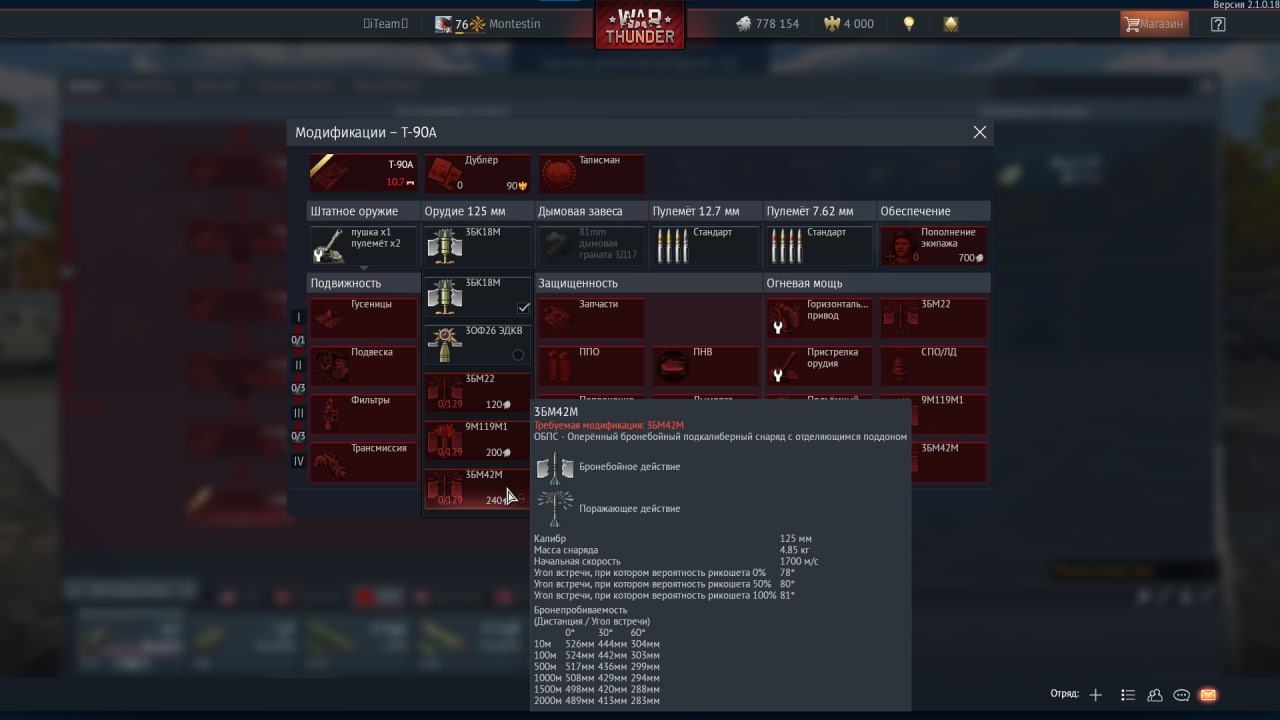Select the 3ОФ26 ЭДКВ radio button
Viewport: 1280px width, 720px height.
[518, 355]
